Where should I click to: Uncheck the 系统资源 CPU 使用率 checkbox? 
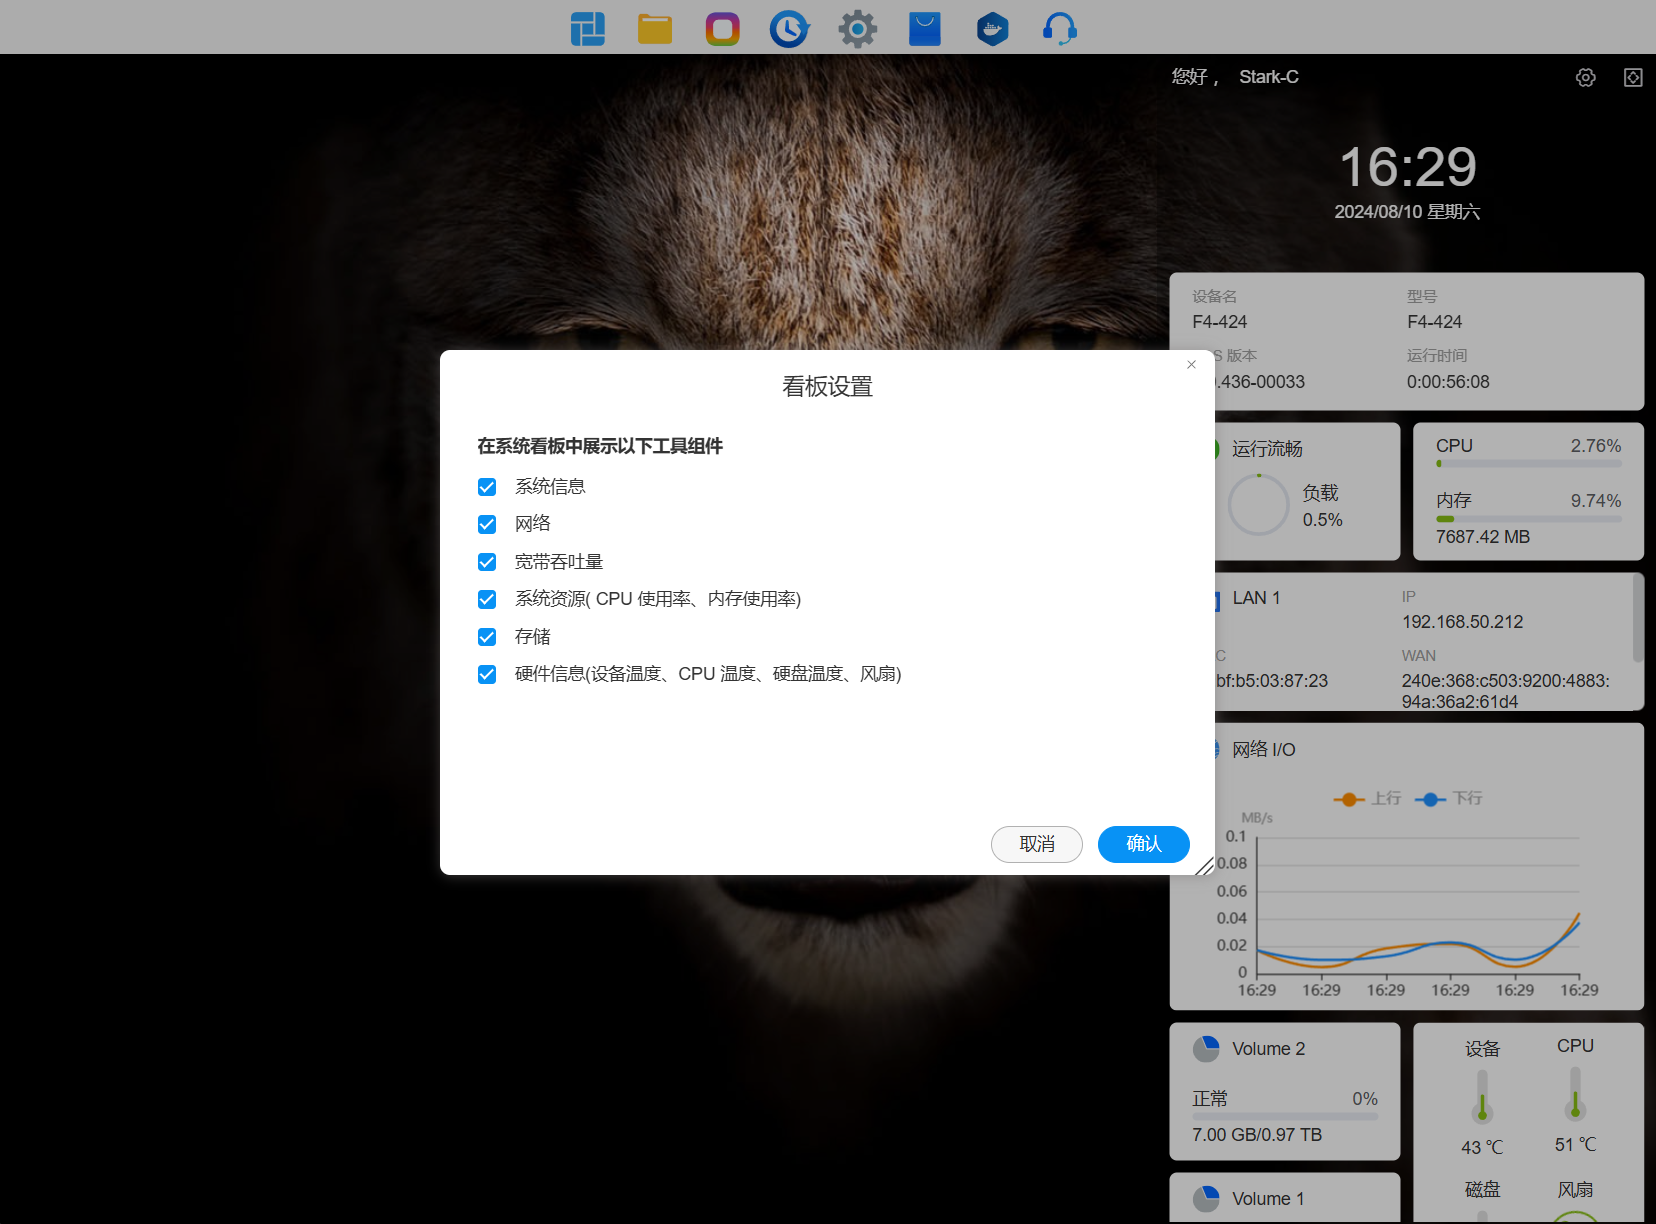(487, 599)
